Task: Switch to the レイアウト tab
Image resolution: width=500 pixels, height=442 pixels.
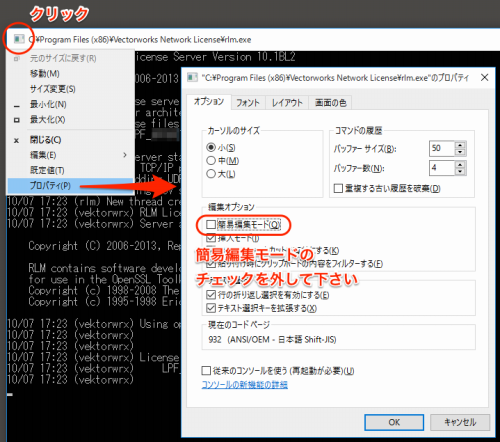Action: (287, 103)
